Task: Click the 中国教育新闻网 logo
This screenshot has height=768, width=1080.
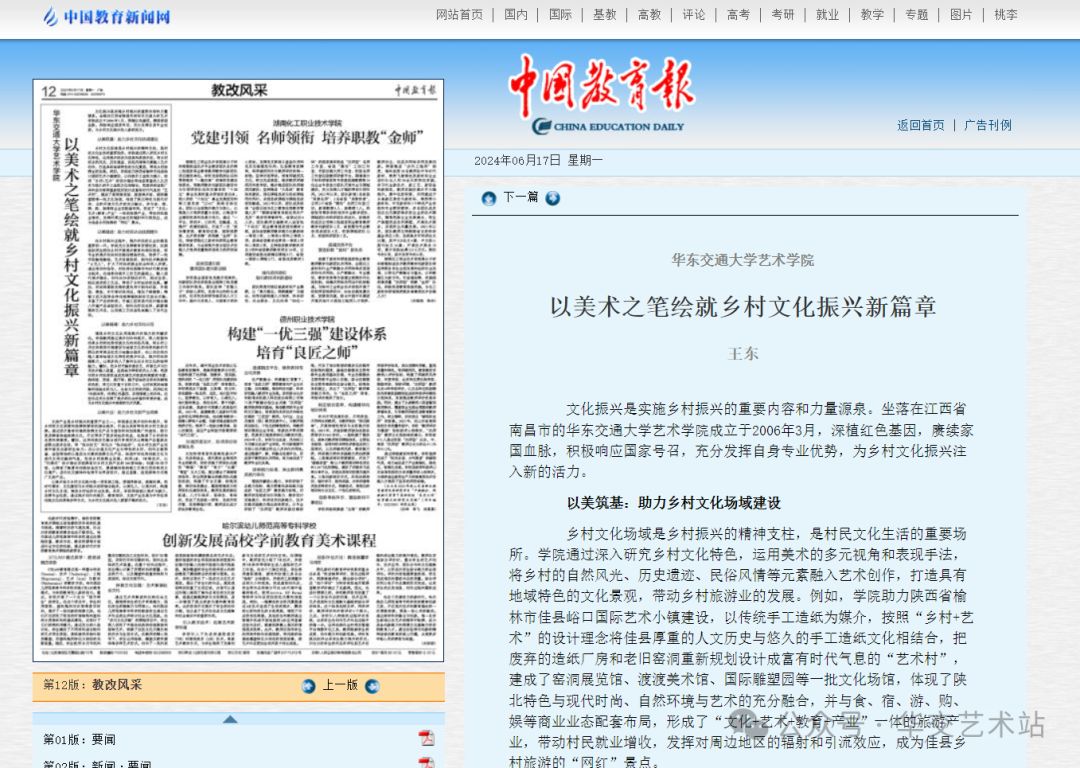Action: (106, 17)
